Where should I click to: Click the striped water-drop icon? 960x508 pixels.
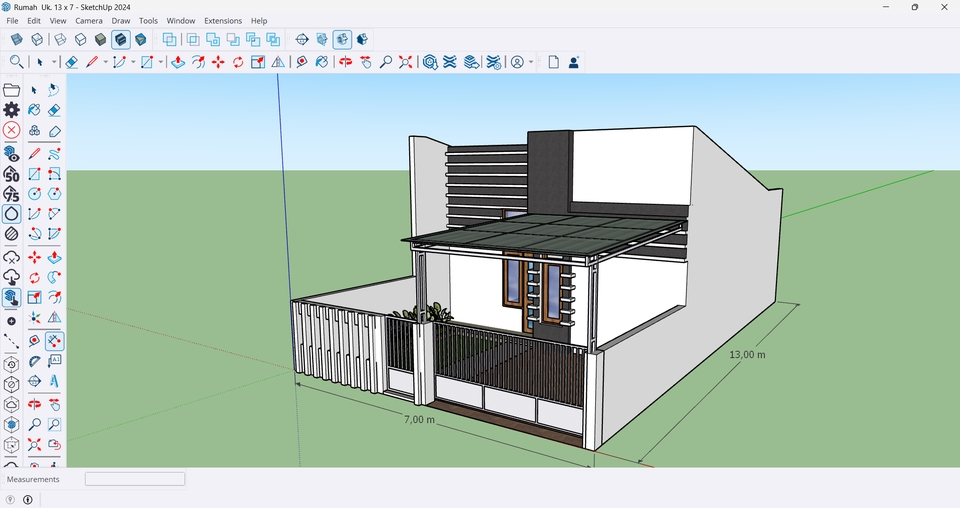12,233
